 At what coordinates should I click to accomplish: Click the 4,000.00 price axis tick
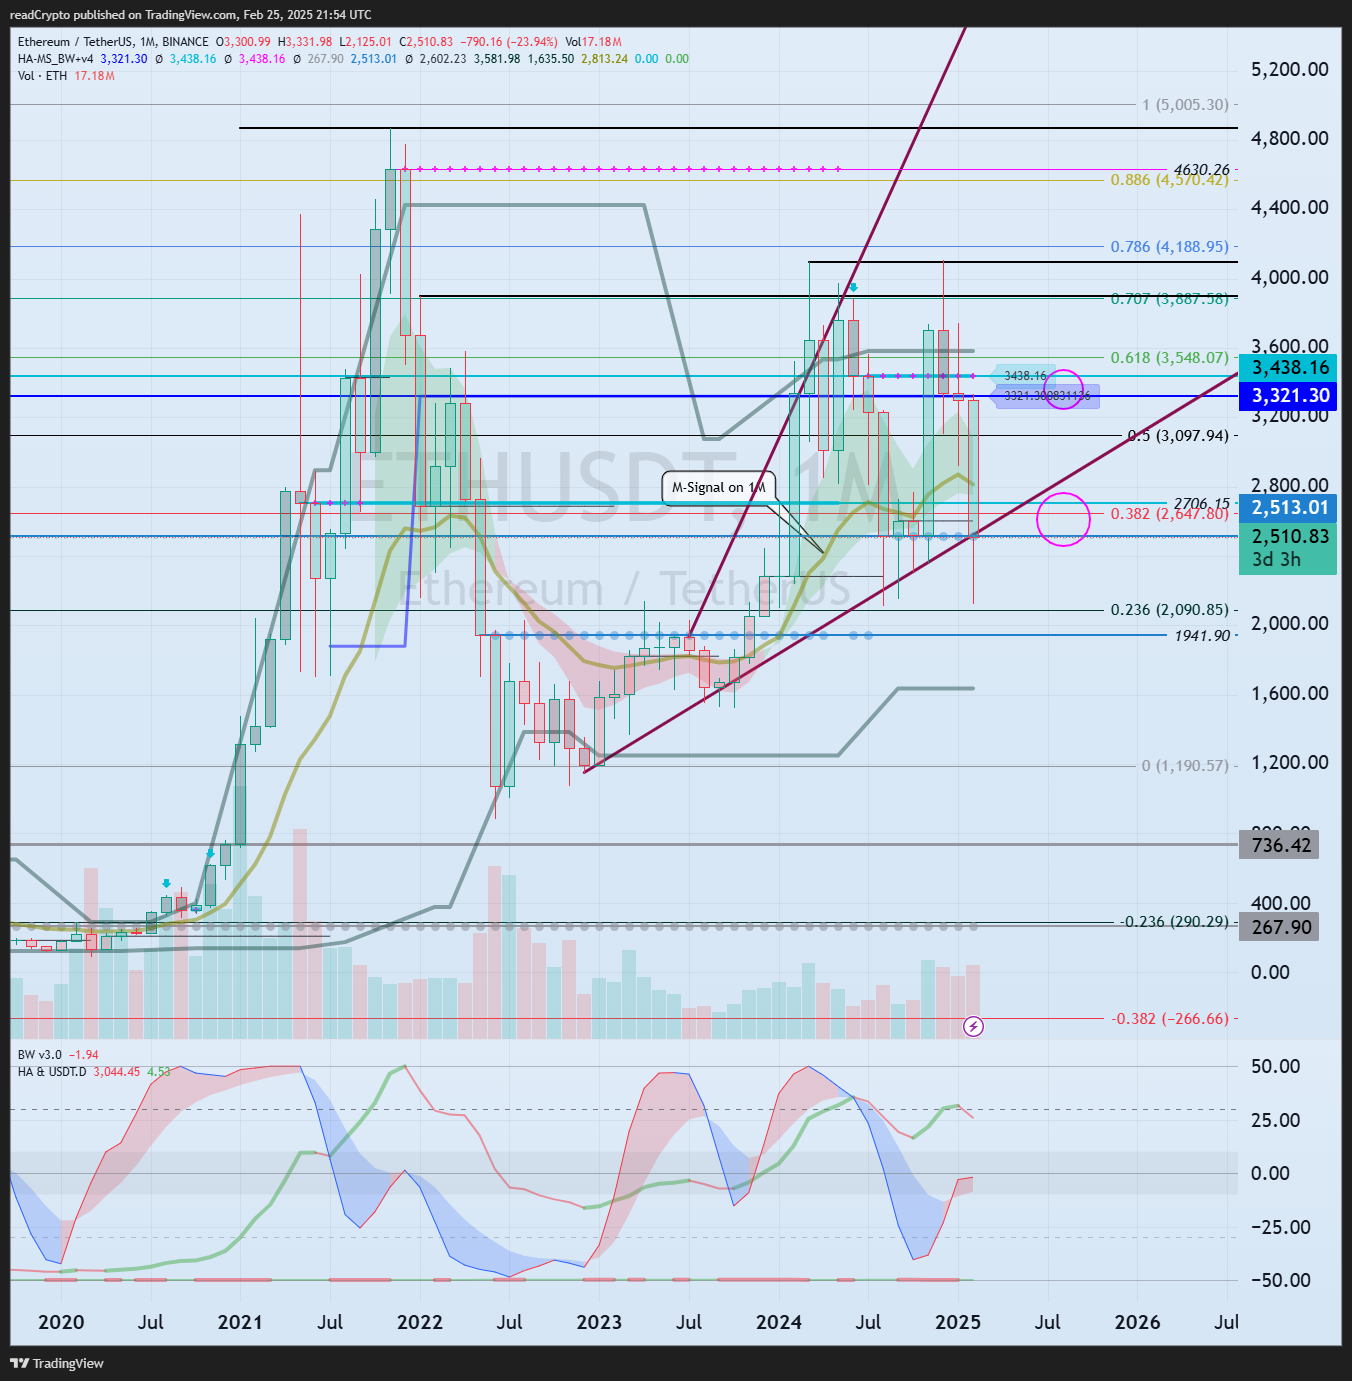(x=1290, y=277)
